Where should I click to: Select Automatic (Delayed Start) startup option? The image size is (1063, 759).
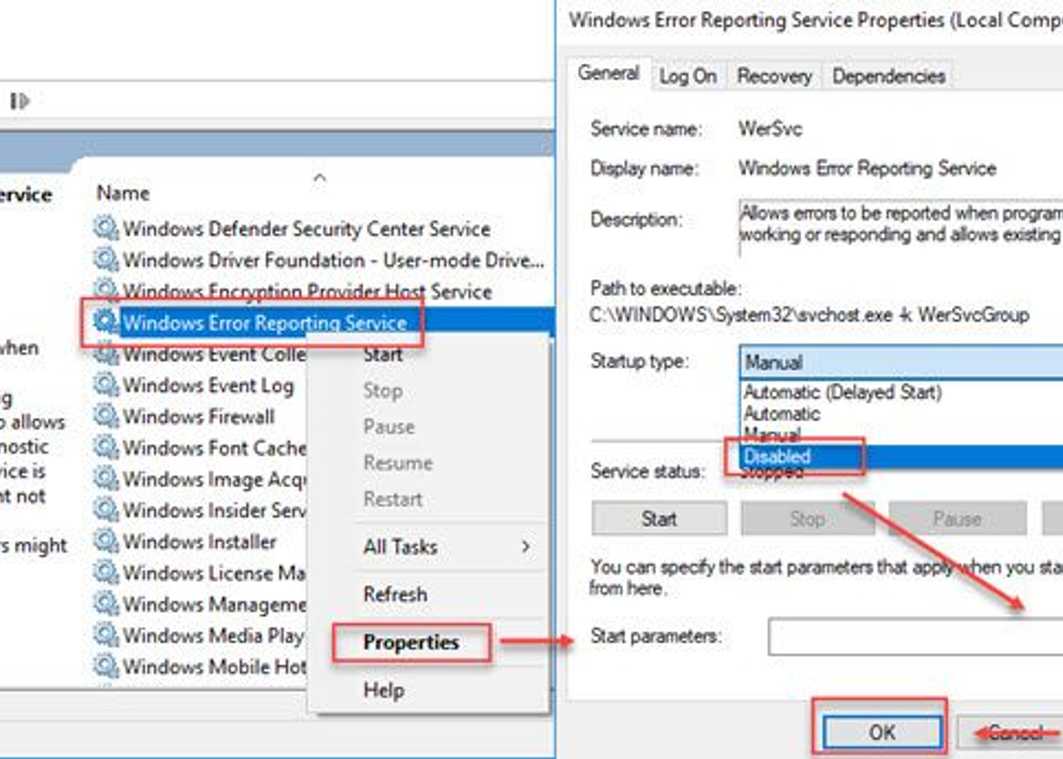click(842, 392)
